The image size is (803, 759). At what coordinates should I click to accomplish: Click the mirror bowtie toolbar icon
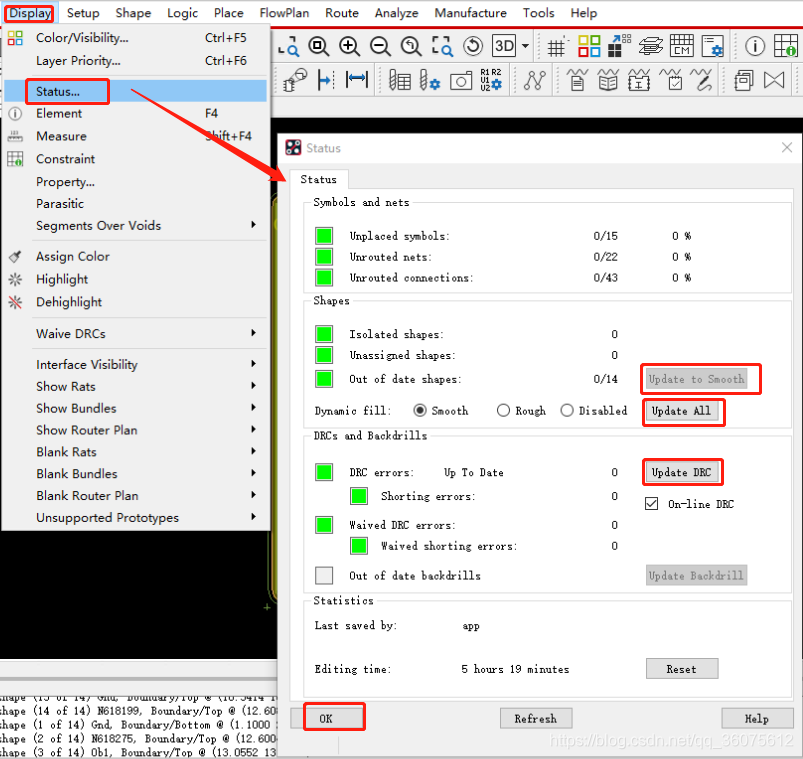coord(774,80)
